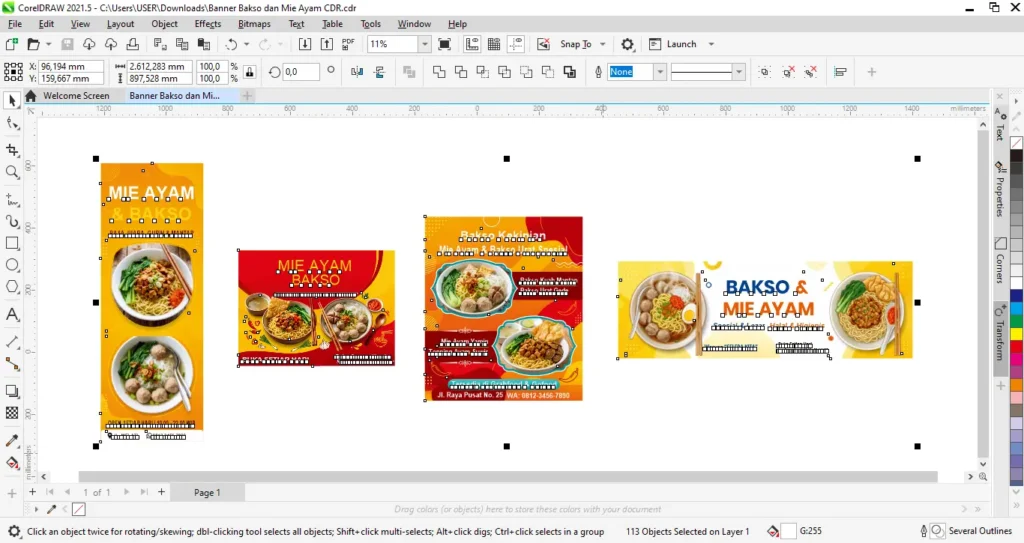Click the Import icon
Screen dimensions: 1024x543
305,44
